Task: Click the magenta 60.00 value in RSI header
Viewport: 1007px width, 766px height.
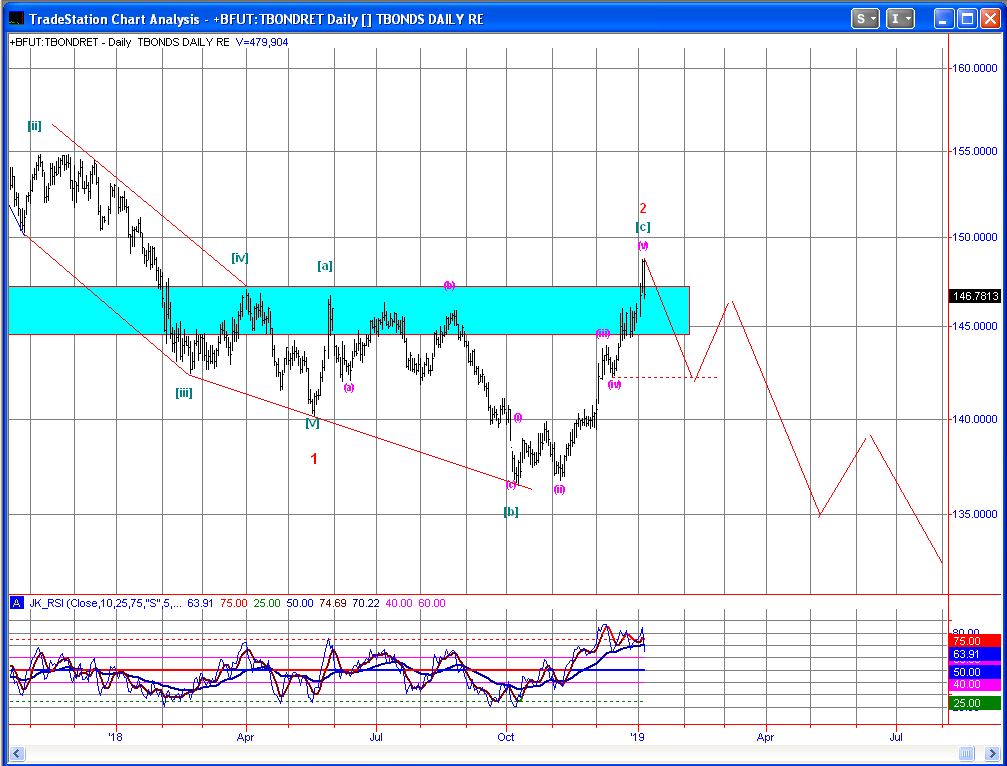Action: click(432, 603)
